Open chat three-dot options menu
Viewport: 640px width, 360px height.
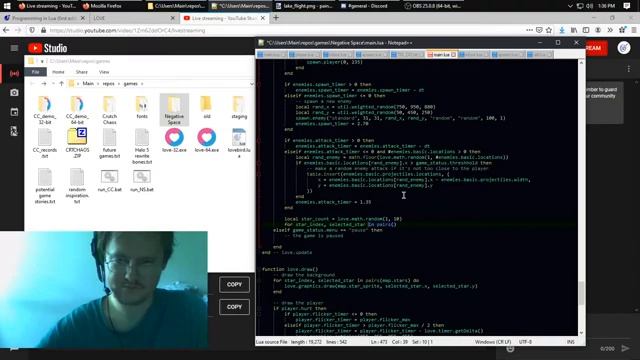[x=629, y=69]
